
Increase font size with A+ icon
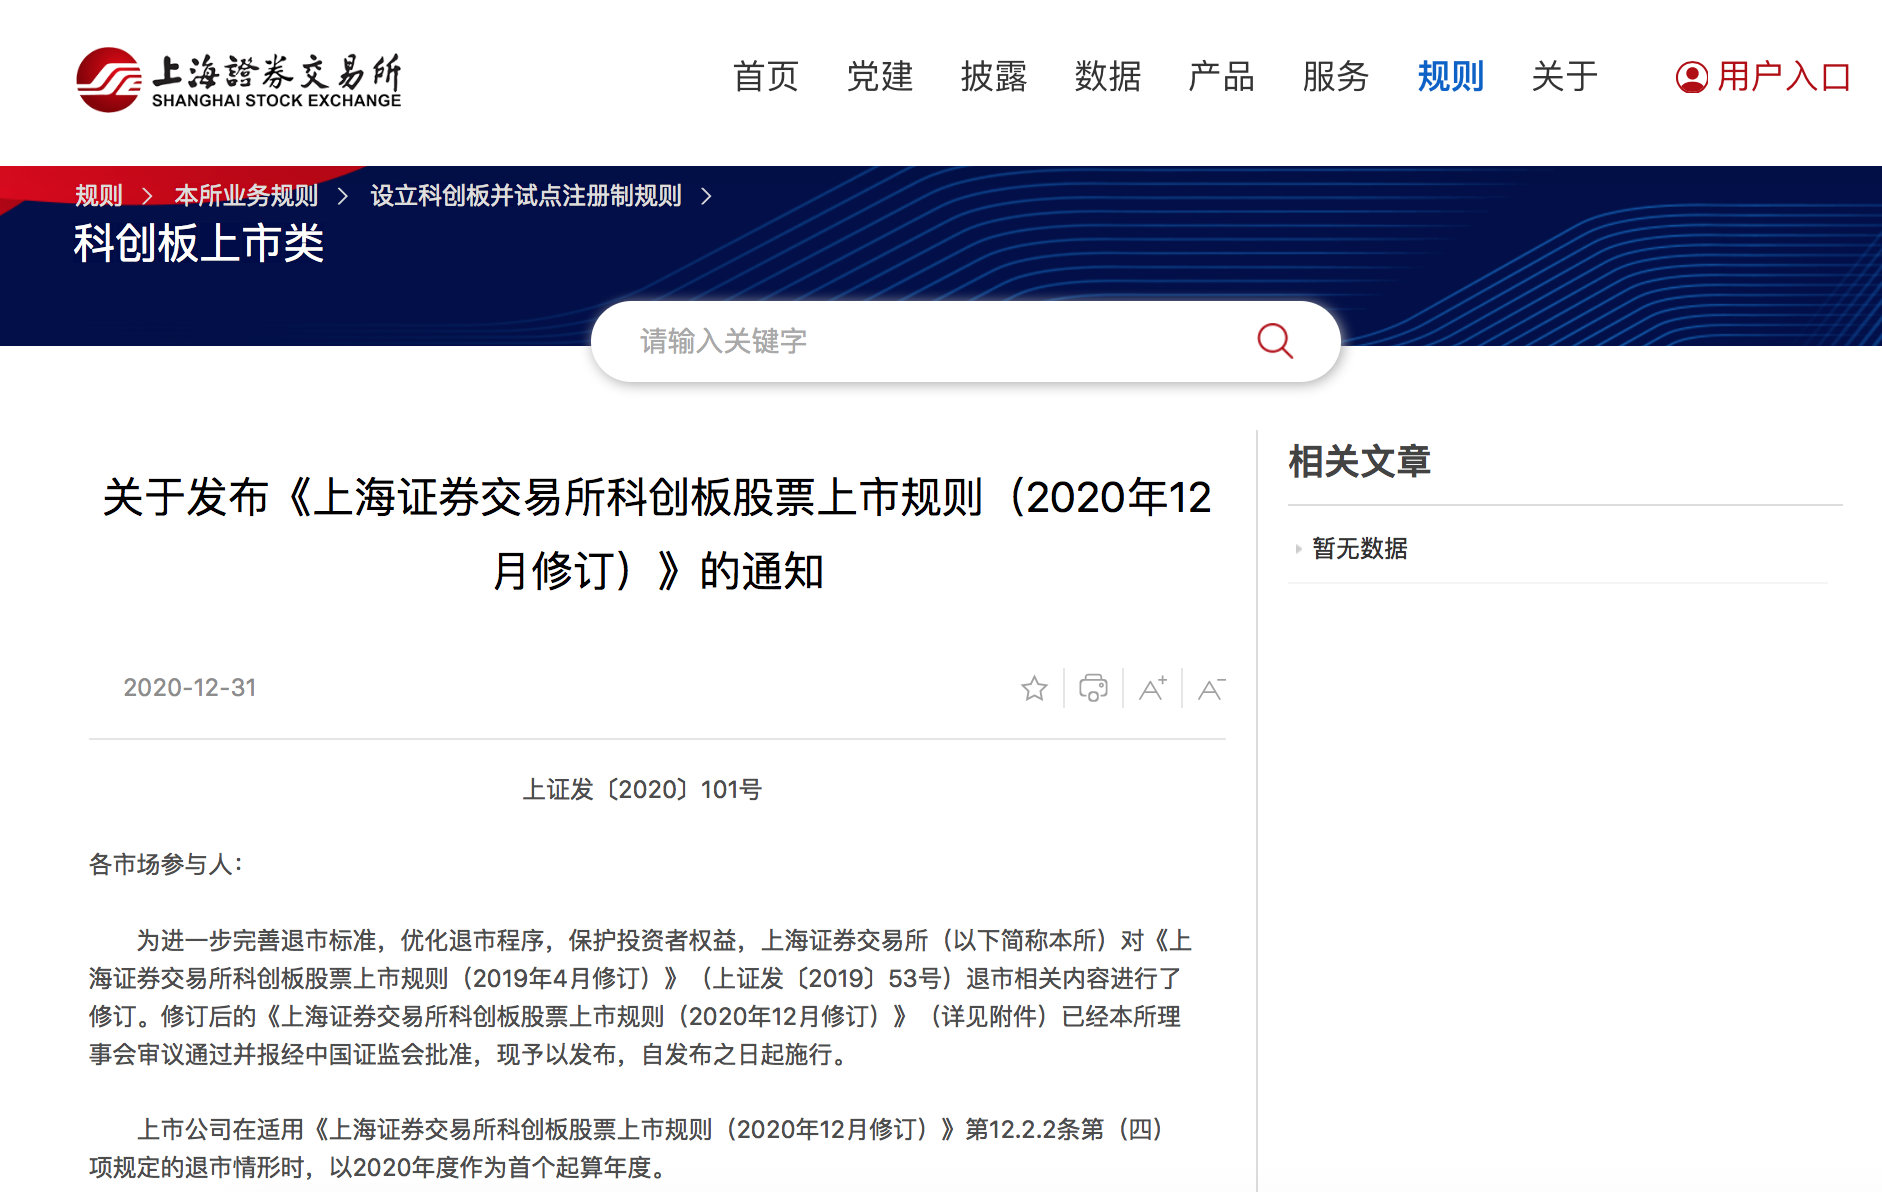(1153, 688)
